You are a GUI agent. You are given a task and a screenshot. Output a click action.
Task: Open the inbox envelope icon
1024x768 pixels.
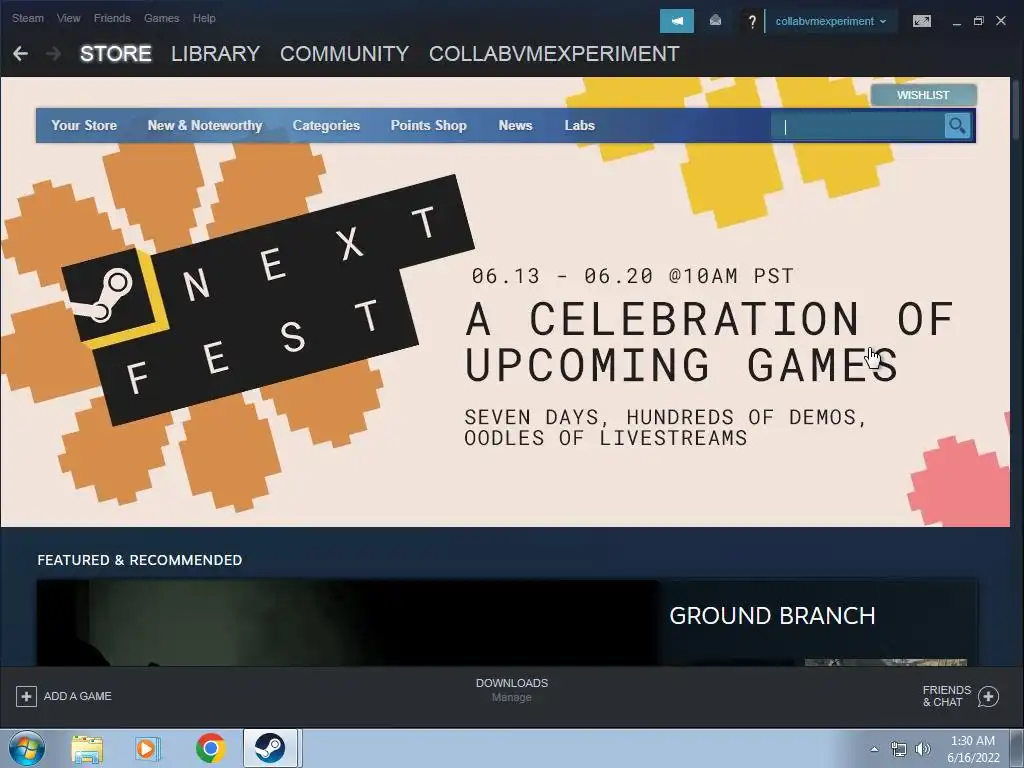tap(715, 21)
